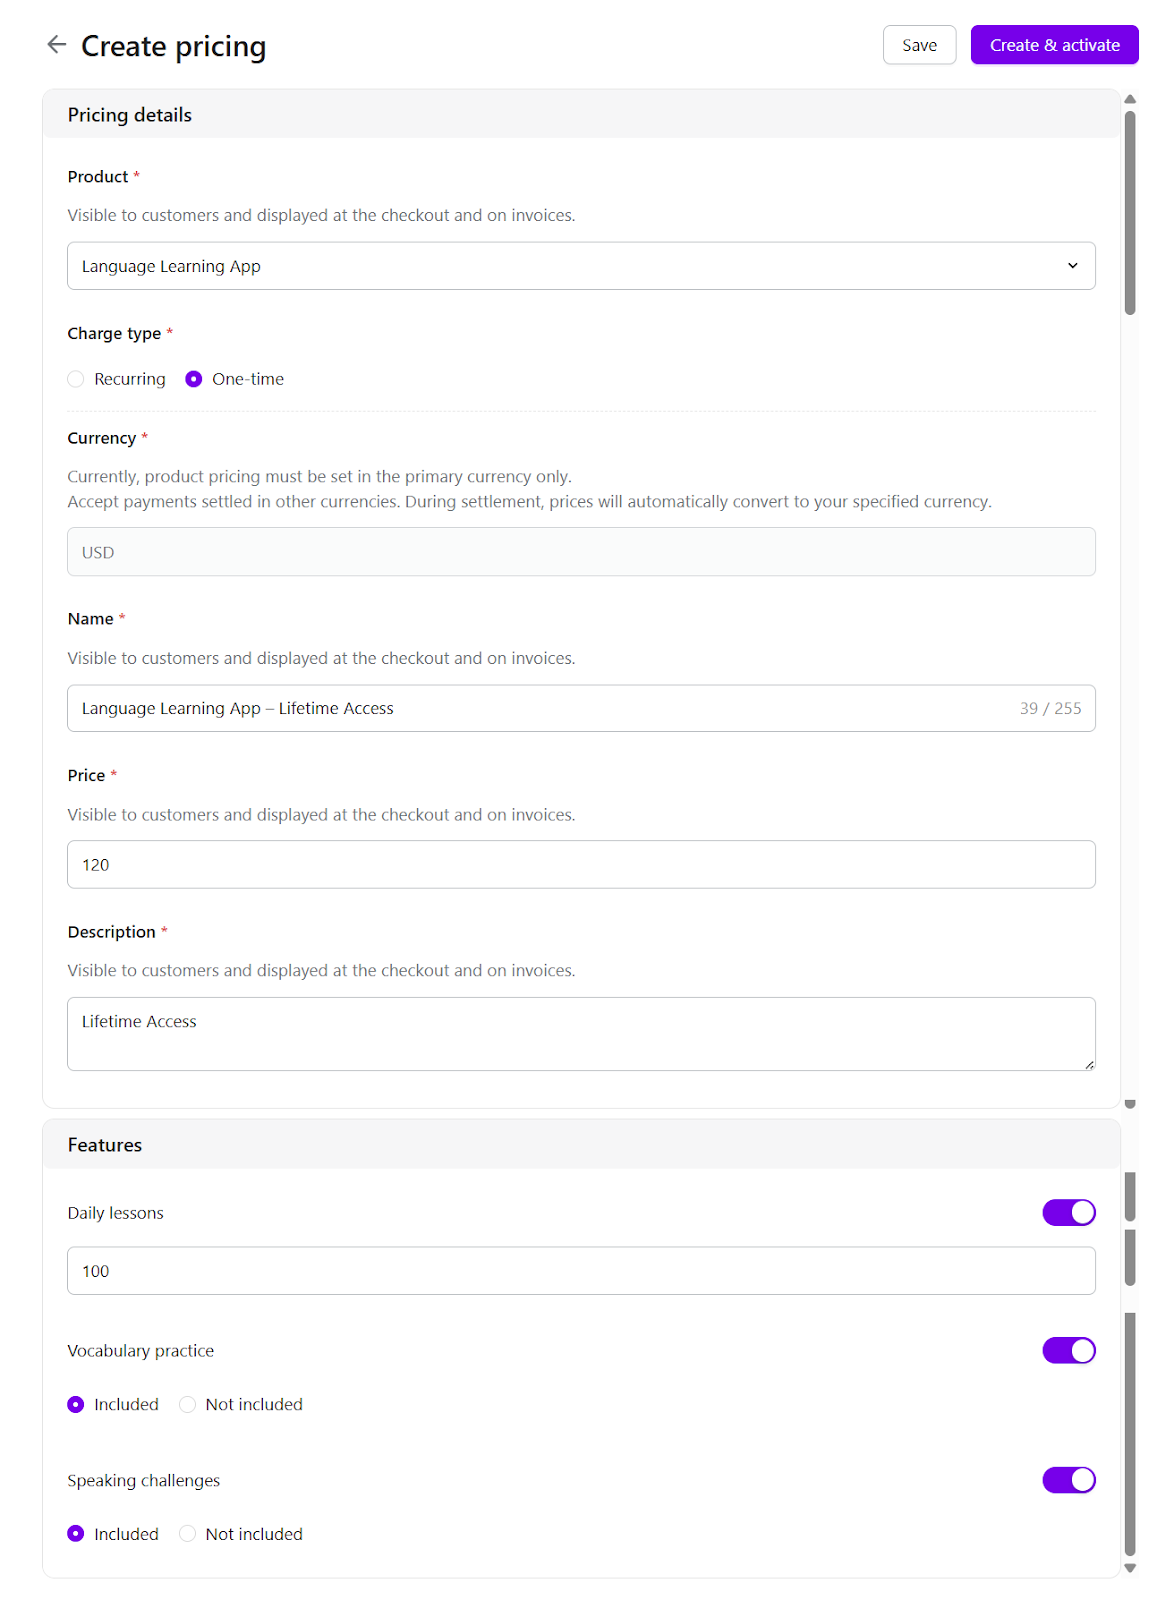Click the Daily lessons value field
The height and width of the screenshot is (1600, 1174).
(x=580, y=1271)
